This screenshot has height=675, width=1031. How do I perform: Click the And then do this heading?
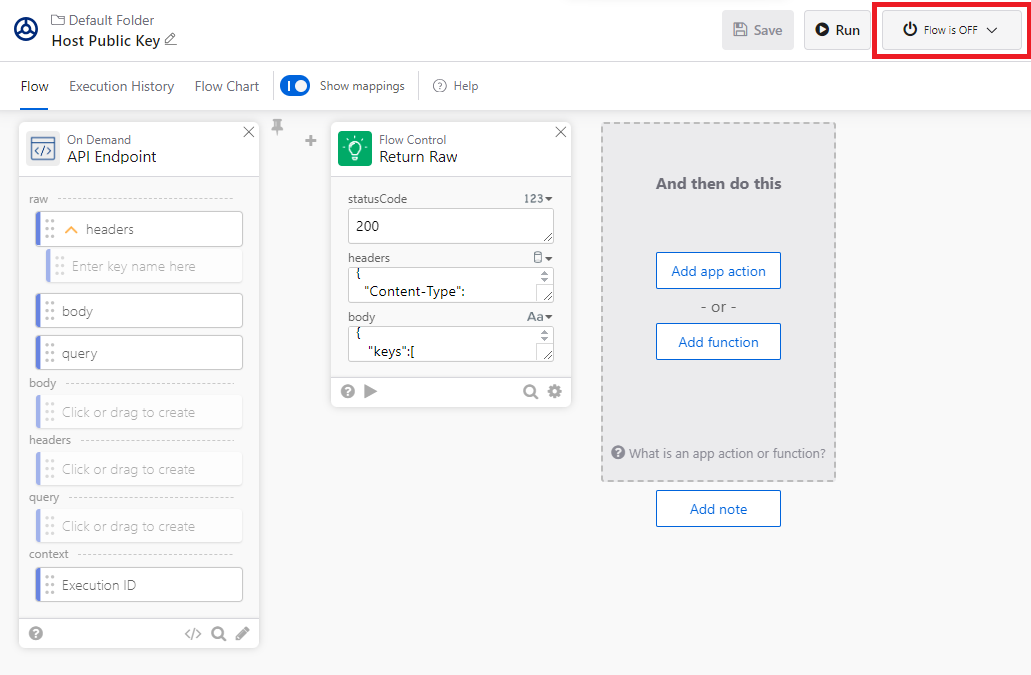(x=718, y=183)
